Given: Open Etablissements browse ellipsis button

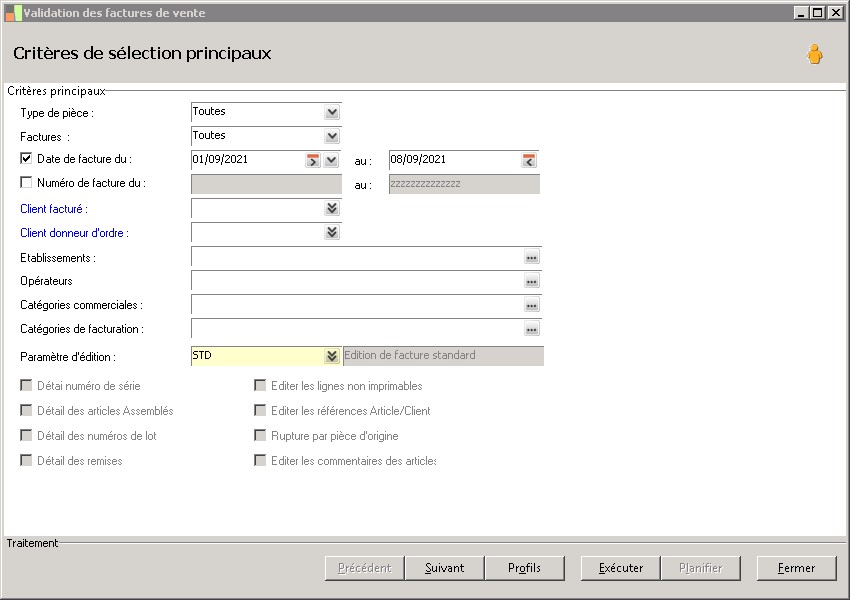Looking at the screenshot, I should click(x=532, y=257).
